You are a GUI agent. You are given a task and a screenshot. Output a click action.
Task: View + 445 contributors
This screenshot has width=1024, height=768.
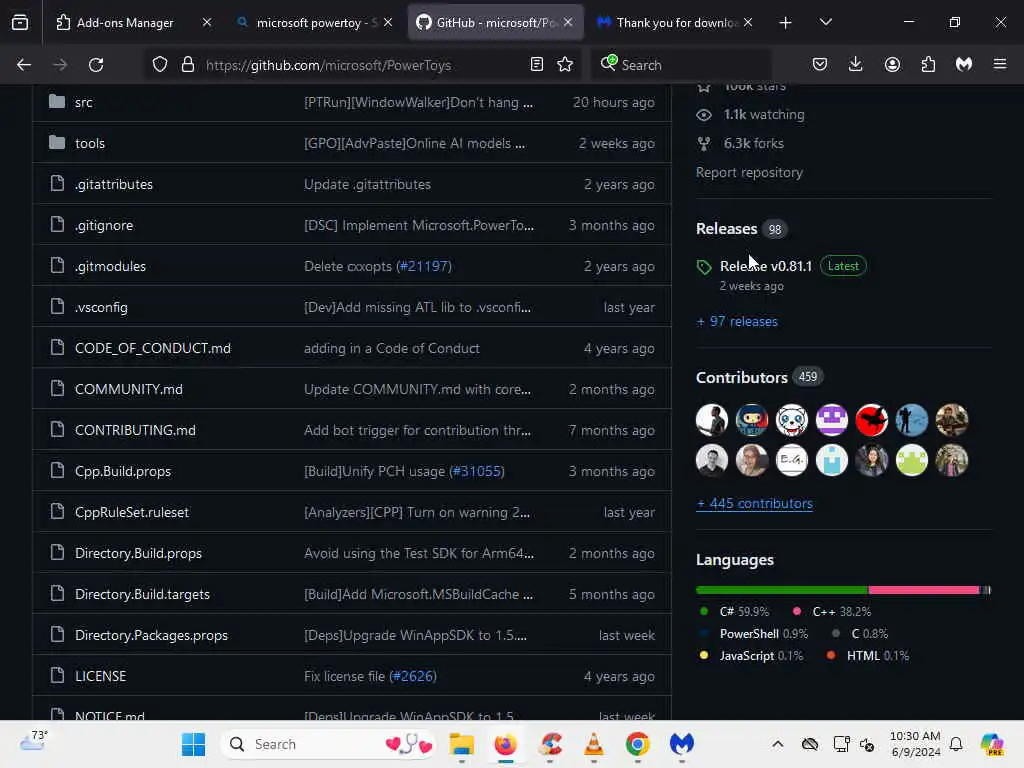tap(754, 504)
